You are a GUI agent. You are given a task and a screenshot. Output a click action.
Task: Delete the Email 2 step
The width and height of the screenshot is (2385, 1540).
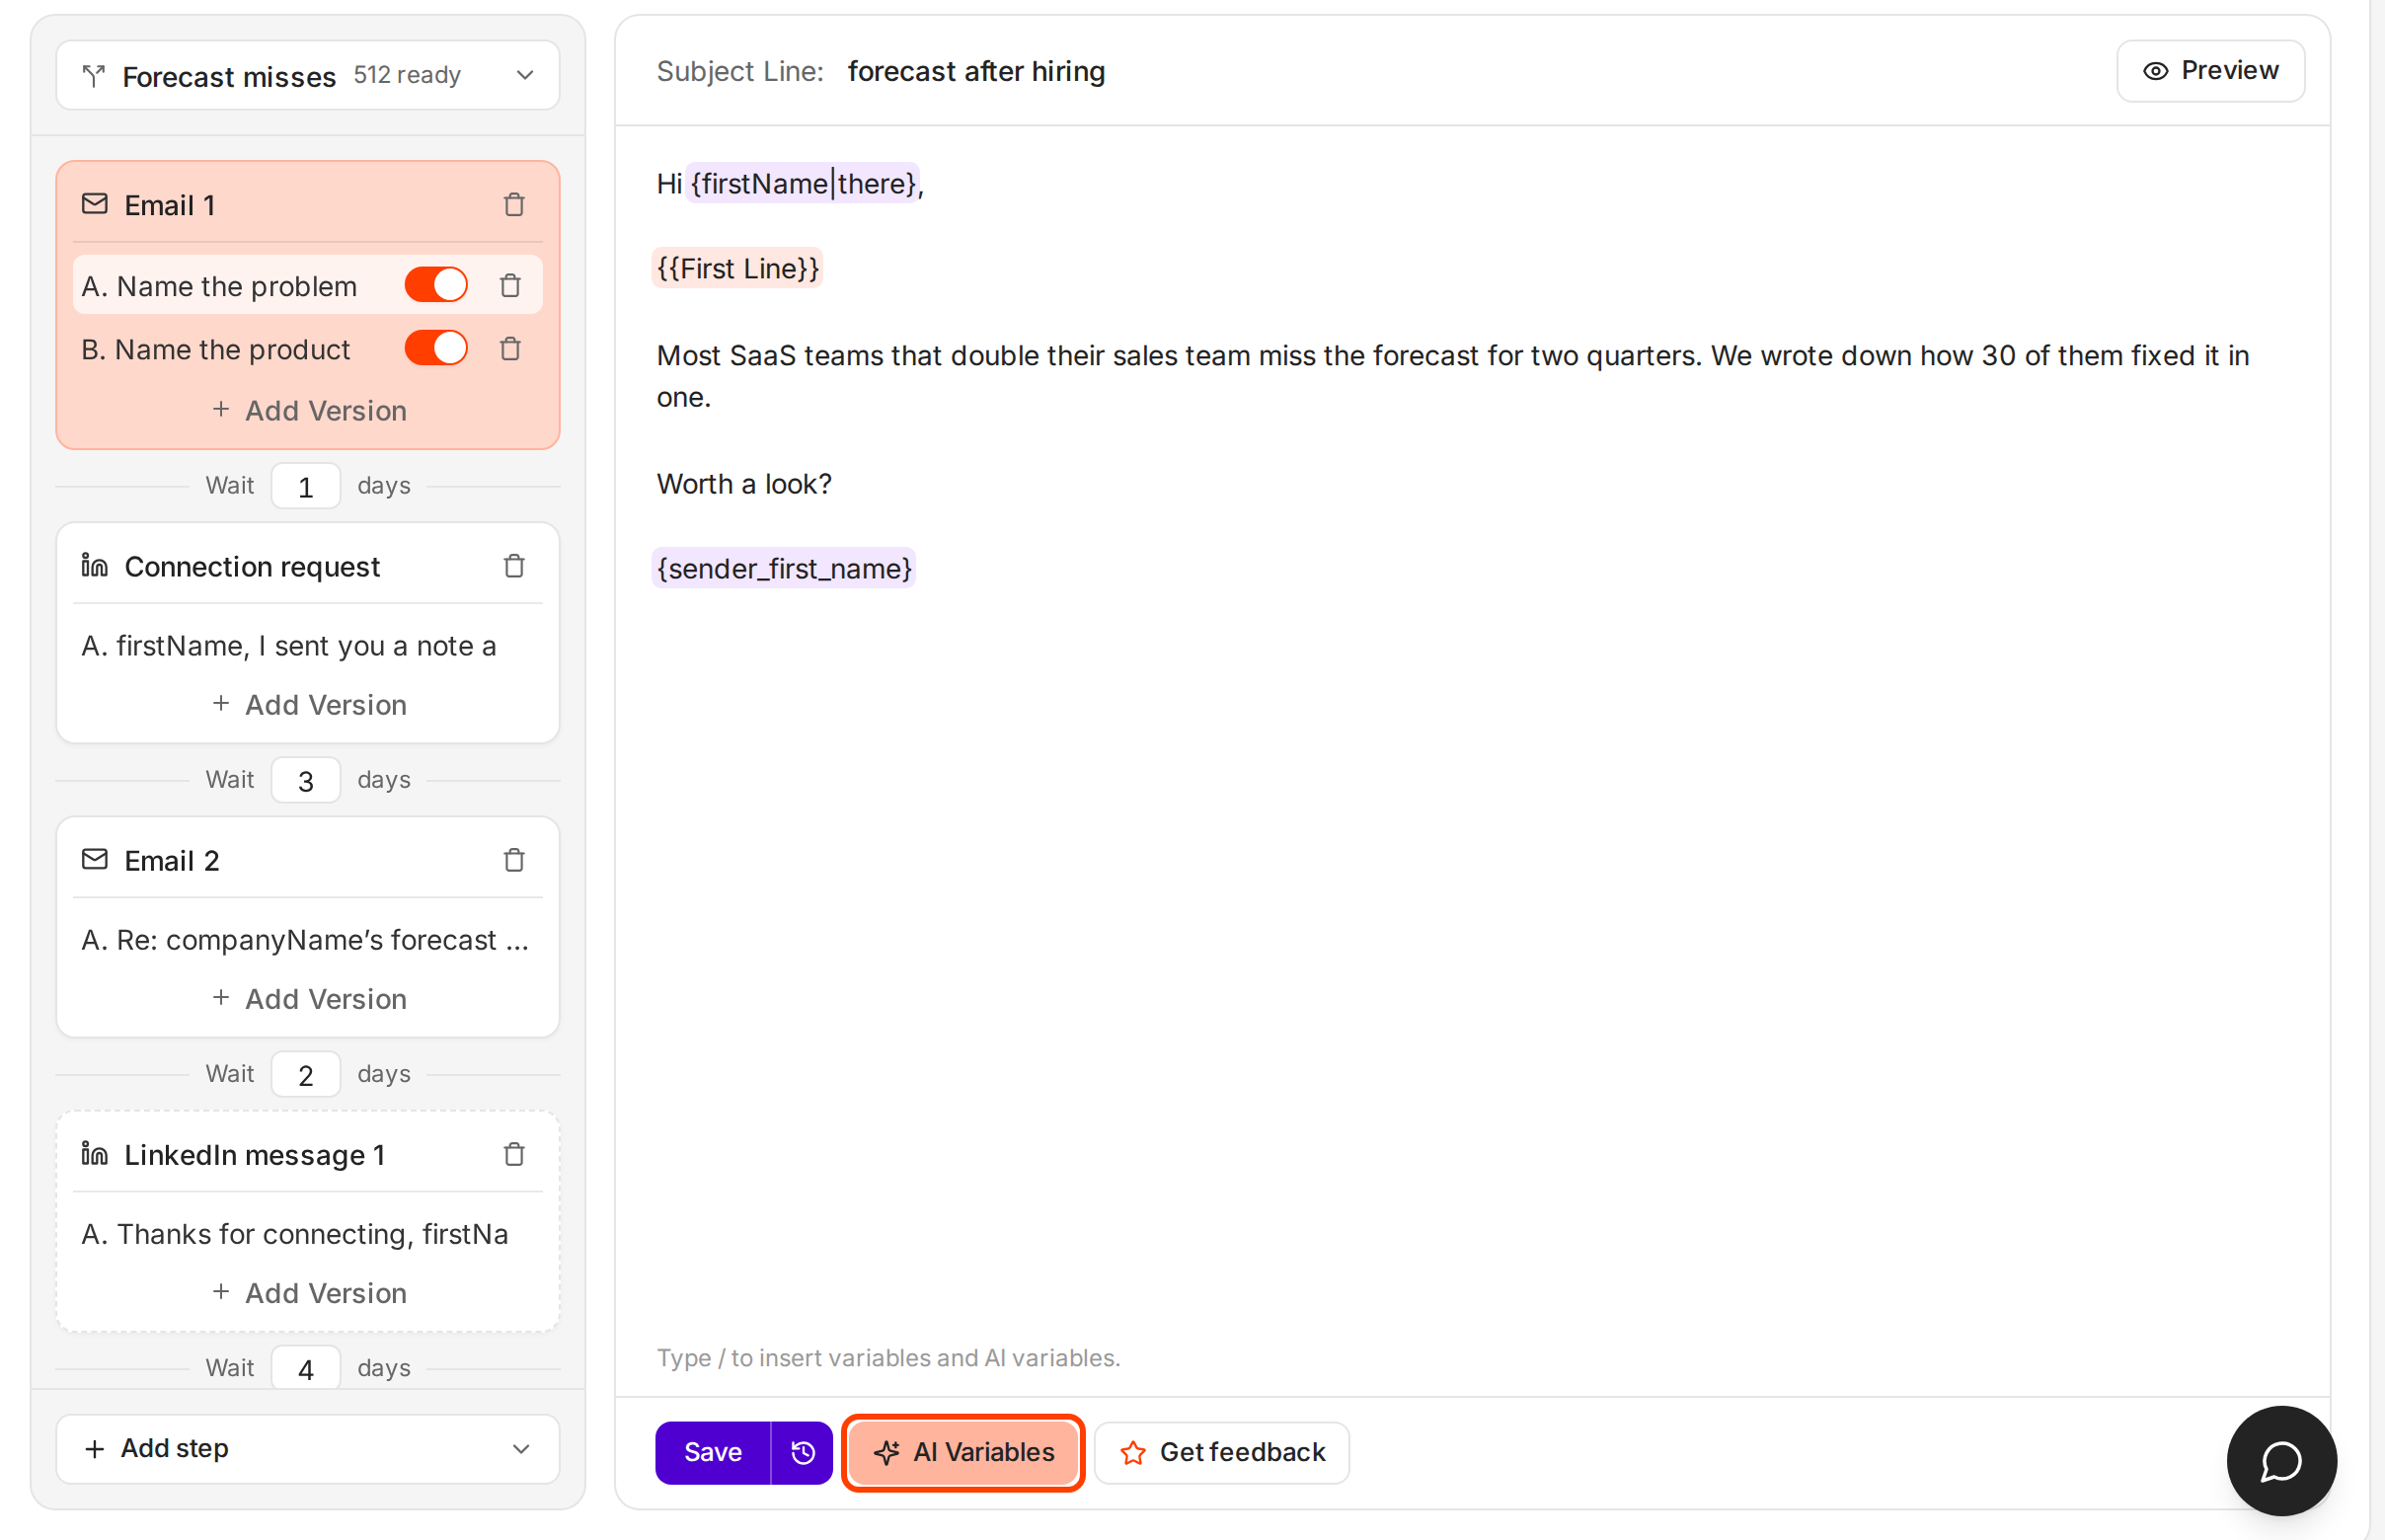[514, 860]
